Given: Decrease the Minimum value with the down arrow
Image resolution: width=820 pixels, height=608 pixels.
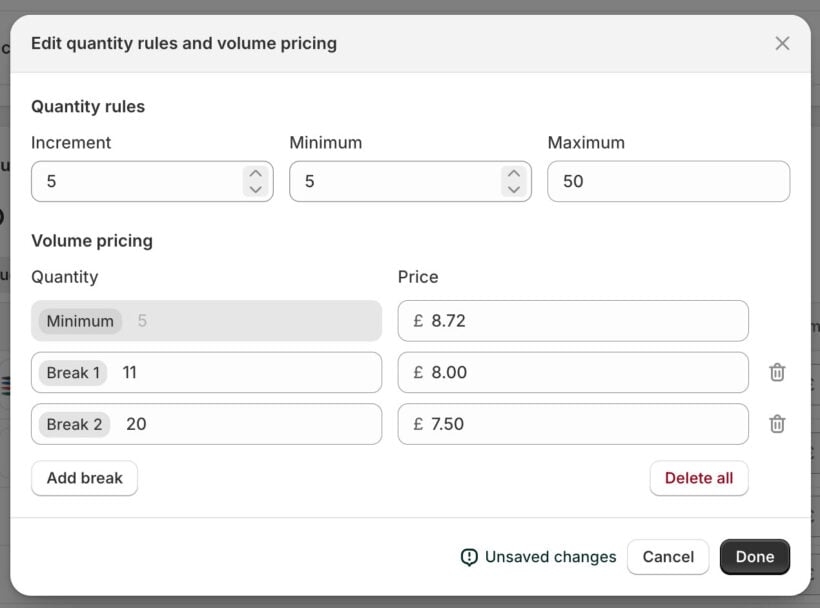Looking at the screenshot, I should (514, 189).
